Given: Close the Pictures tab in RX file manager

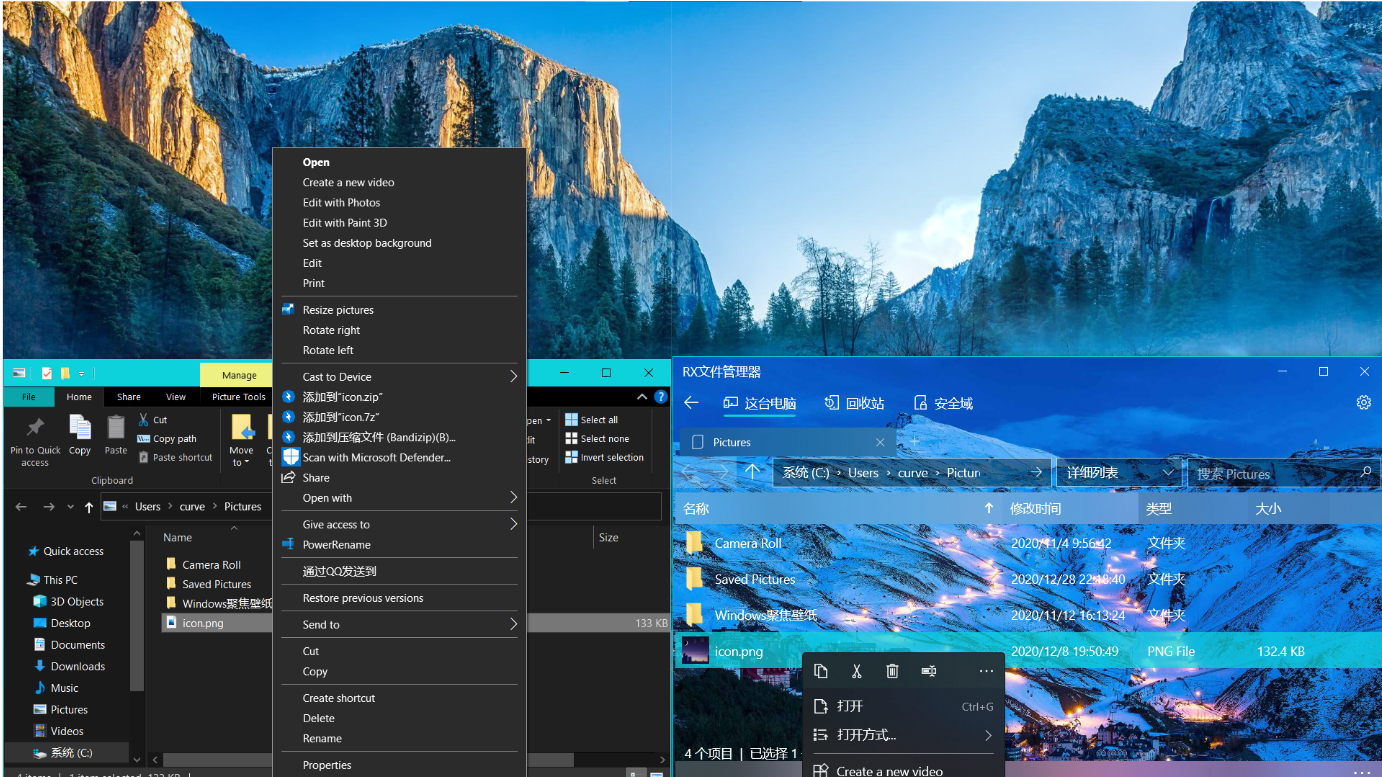Looking at the screenshot, I should click(880, 442).
